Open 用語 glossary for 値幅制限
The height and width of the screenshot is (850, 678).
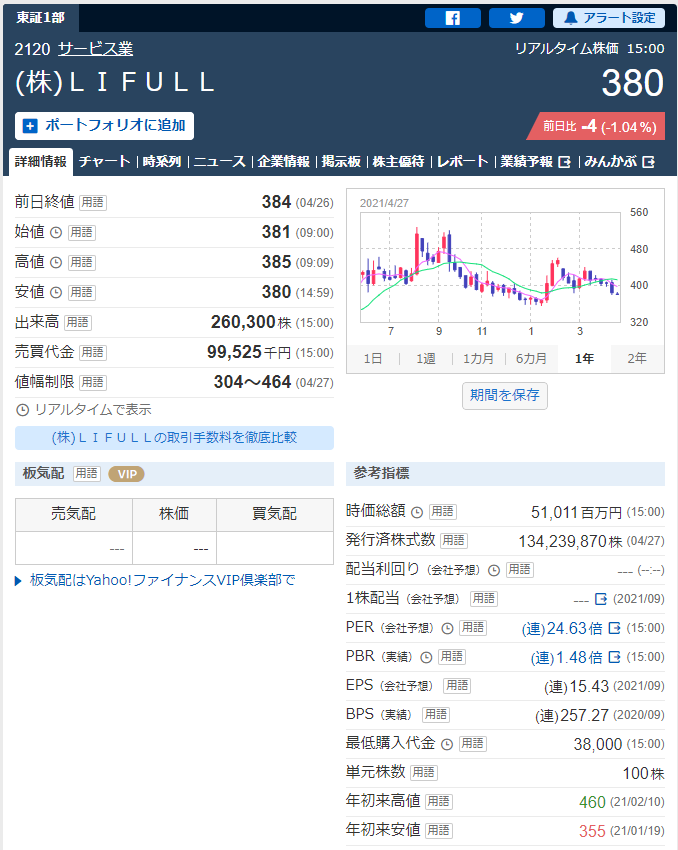coord(93,382)
